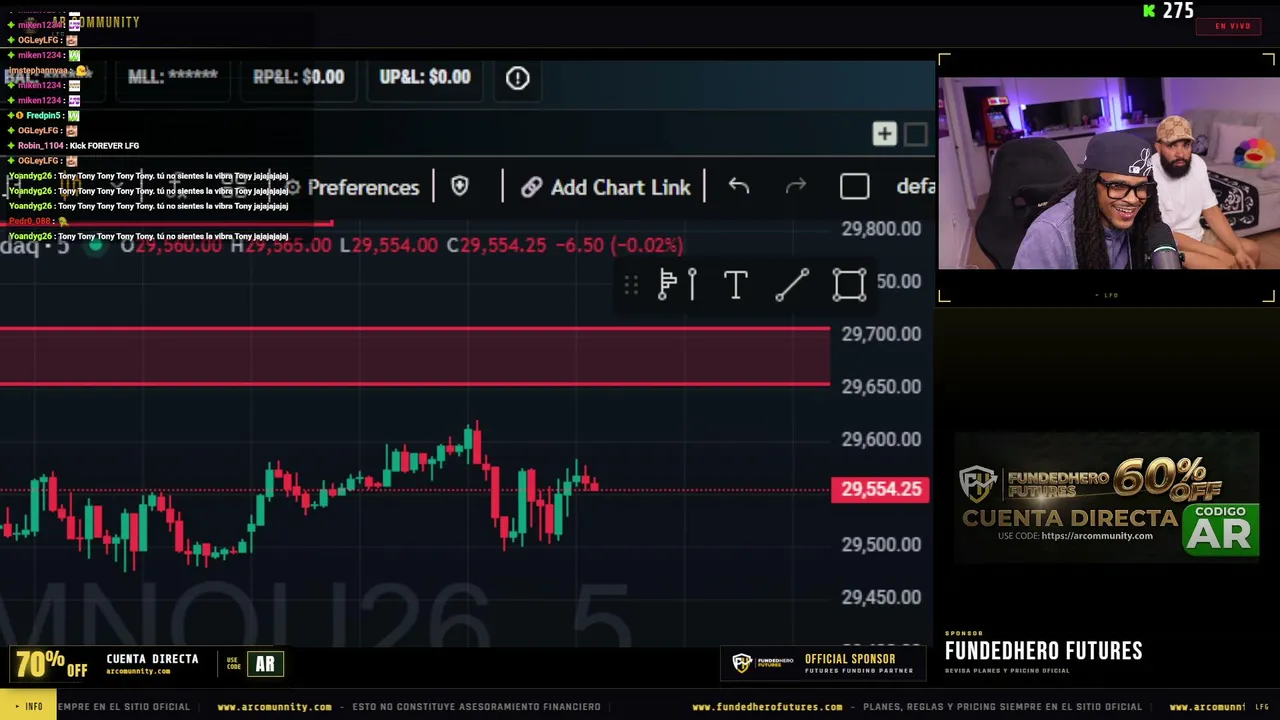Click the 29,500.00 price axis label
This screenshot has height=720, width=1280.
pos(881,545)
